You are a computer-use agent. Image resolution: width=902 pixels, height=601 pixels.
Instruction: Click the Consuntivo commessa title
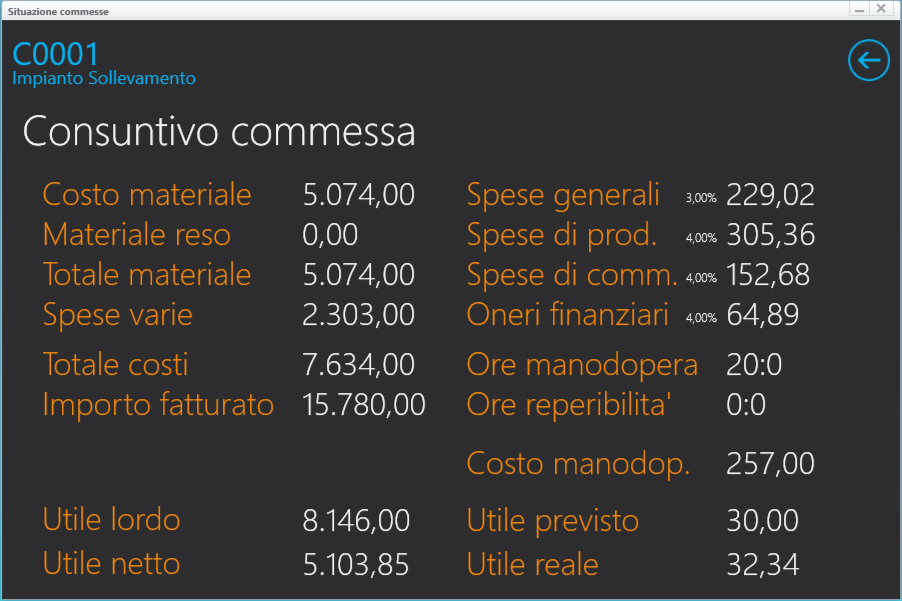(x=219, y=131)
